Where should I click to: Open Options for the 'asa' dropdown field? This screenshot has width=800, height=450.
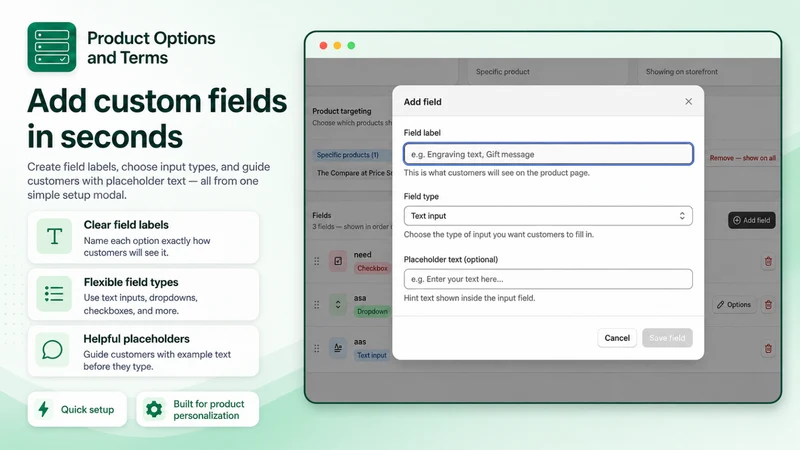coord(734,305)
